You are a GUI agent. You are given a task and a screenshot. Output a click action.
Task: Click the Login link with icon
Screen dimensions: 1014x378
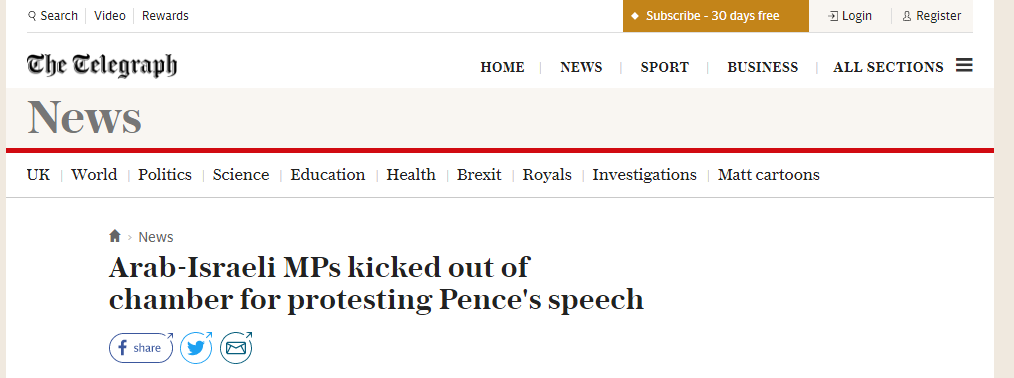pyautogui.click(x=850, y=16)
